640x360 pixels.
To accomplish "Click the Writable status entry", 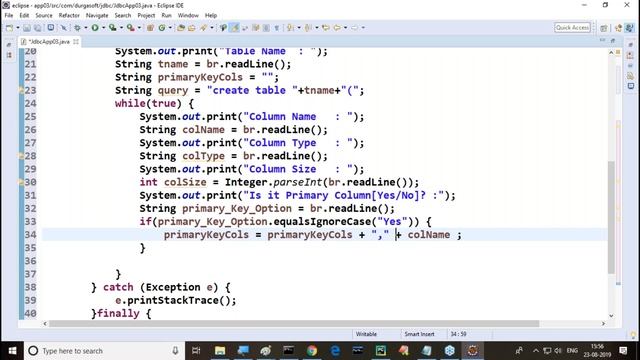I will coord(366,334).
